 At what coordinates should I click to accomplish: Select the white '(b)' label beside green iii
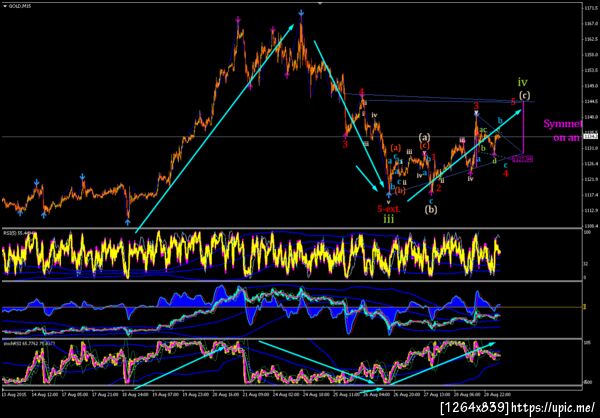431,209
